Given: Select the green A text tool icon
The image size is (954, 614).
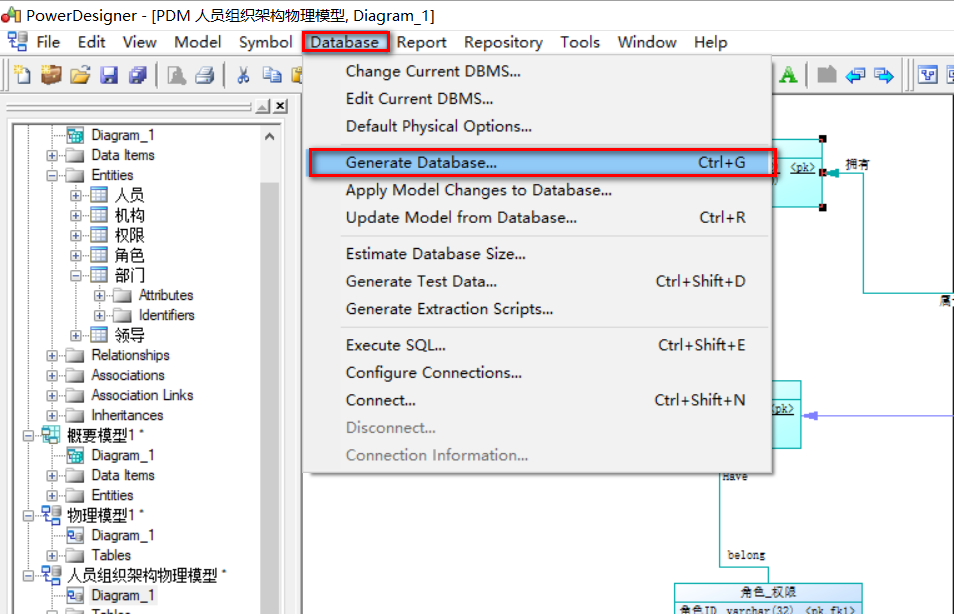Looking at the screenshot, I should click(x=789, y=75).
